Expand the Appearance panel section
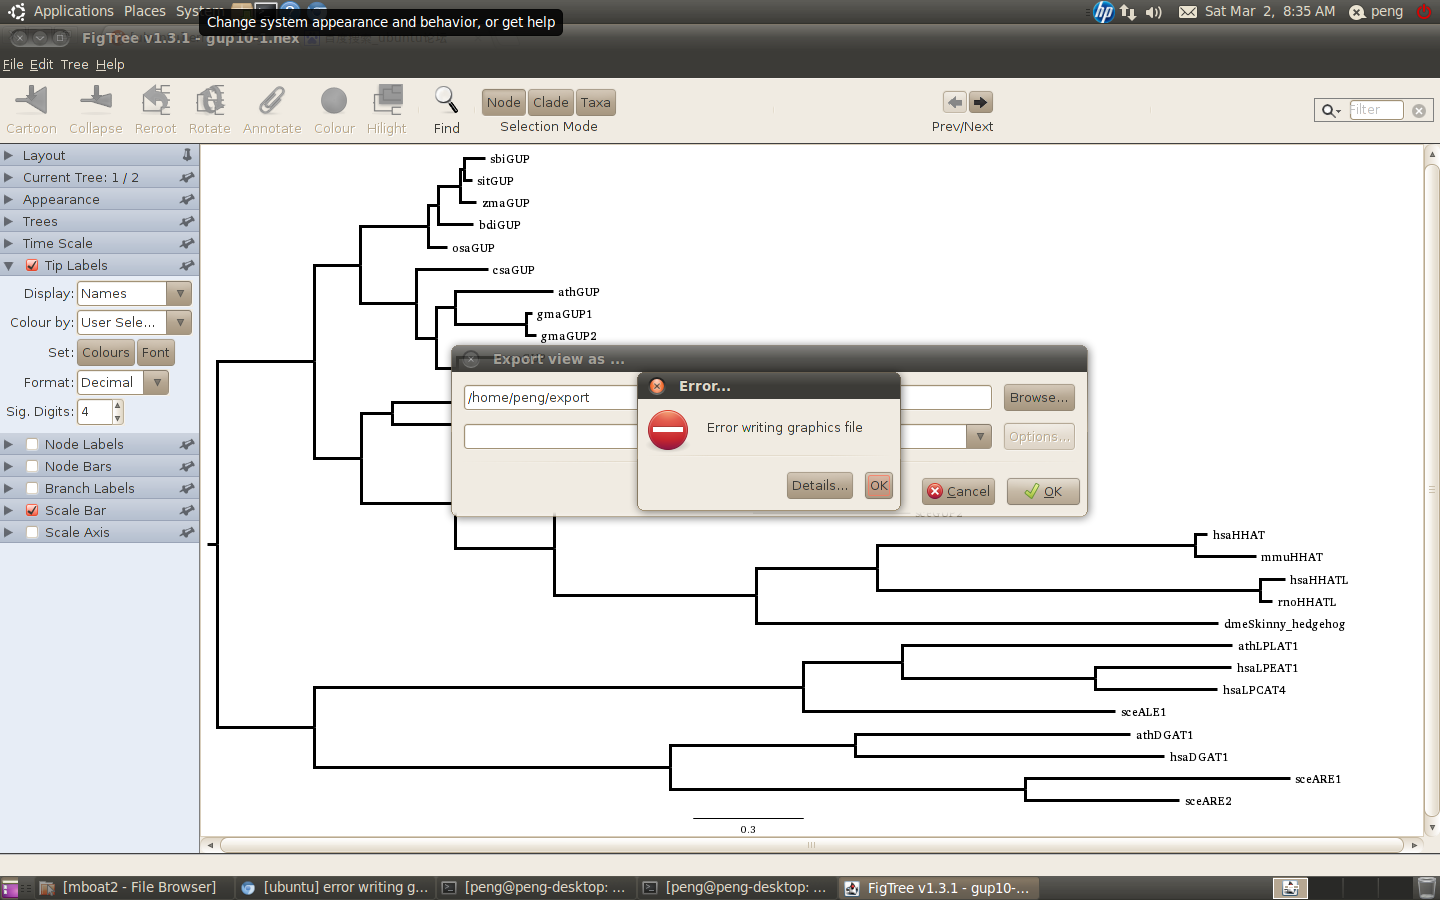The image size is (1440, 900). click(x=61, y=200)
